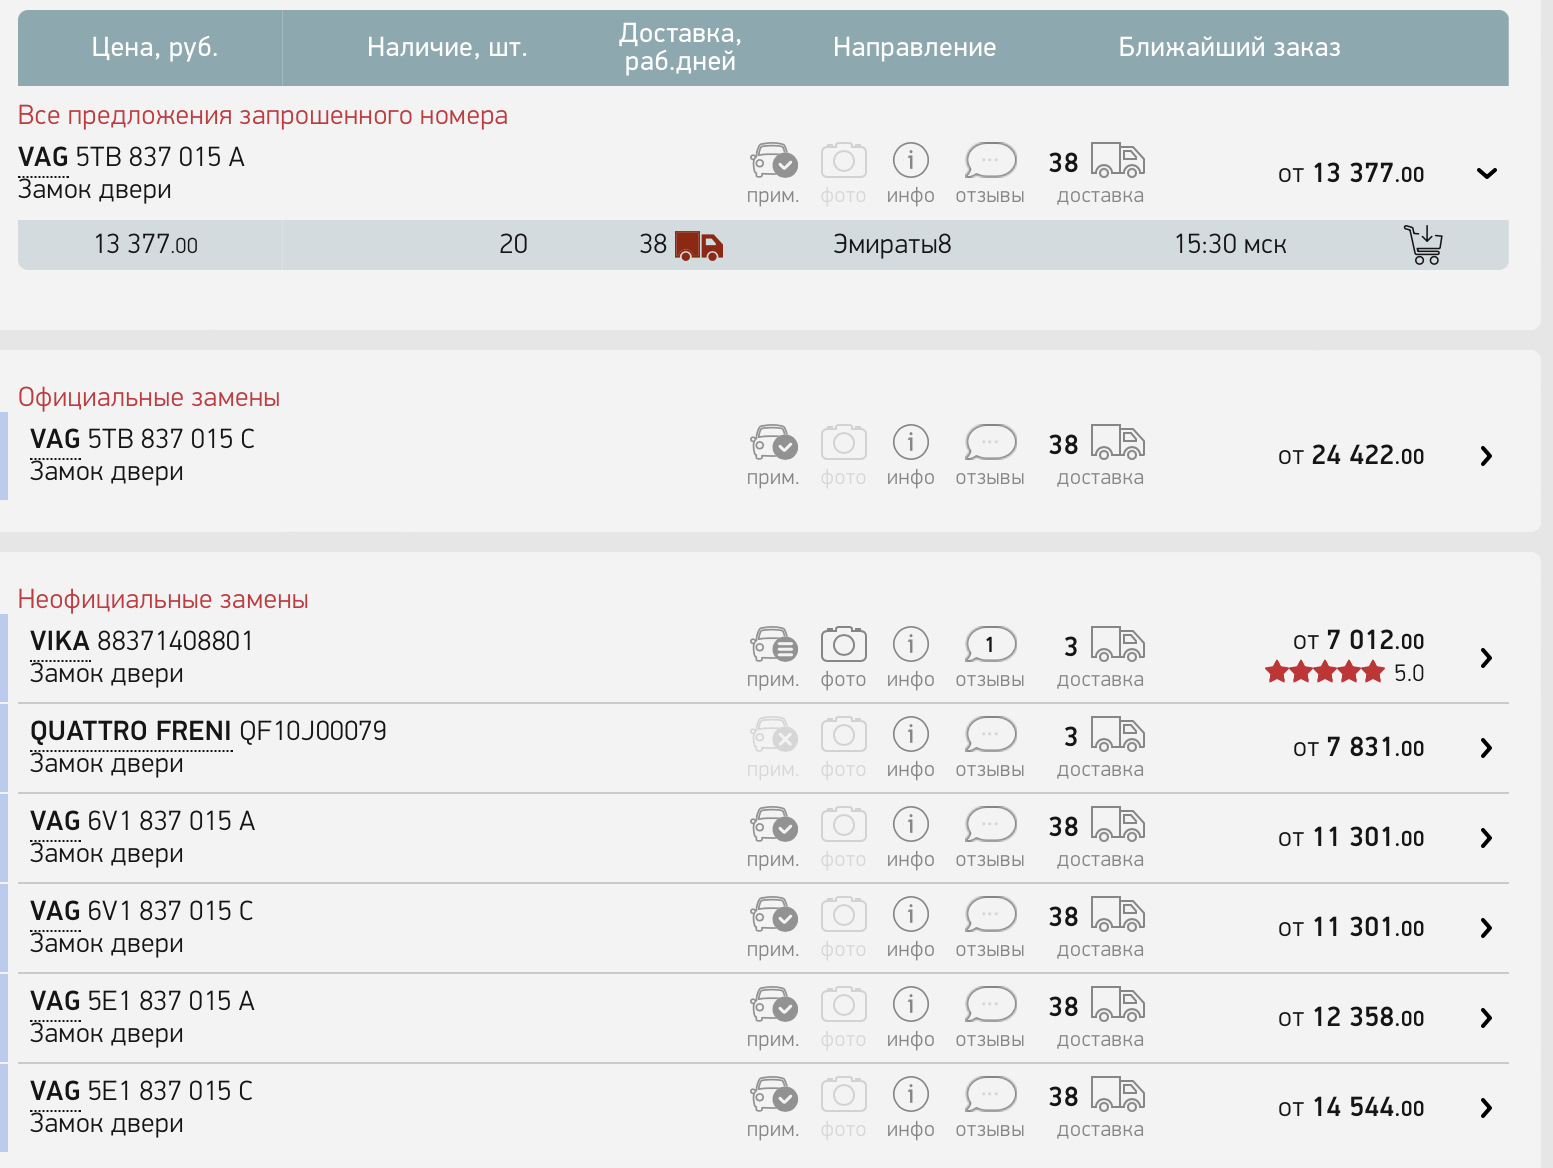
Task: Click direction Эмираты8 in offer row
Action: coord(892,244)
